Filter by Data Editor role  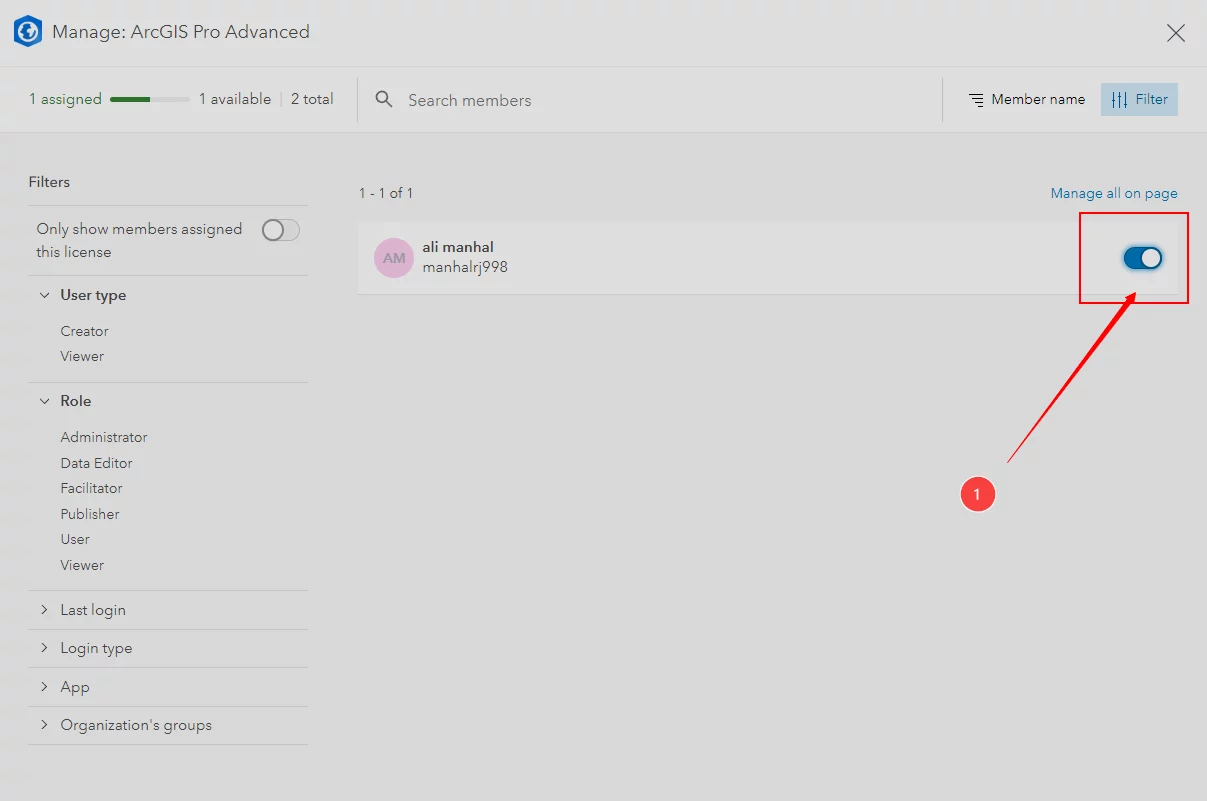[x=96, y=463]
